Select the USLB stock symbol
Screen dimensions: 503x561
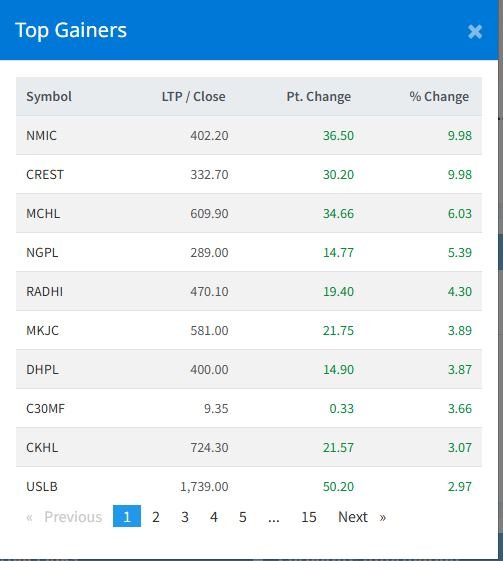(x=42, y=487)
